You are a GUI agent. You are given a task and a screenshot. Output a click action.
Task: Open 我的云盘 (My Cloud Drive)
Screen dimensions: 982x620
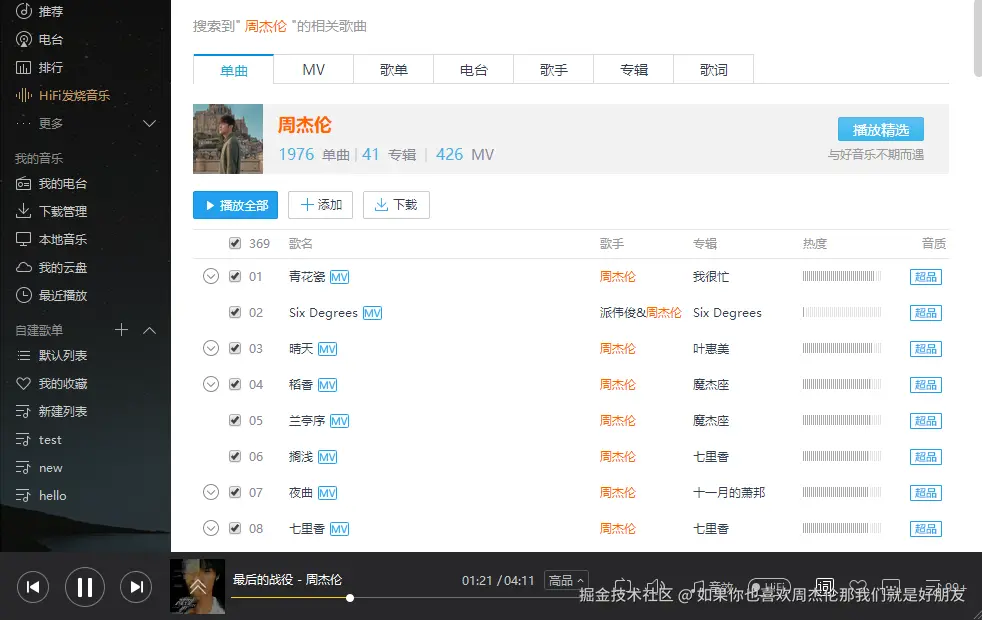pos(60,267)
